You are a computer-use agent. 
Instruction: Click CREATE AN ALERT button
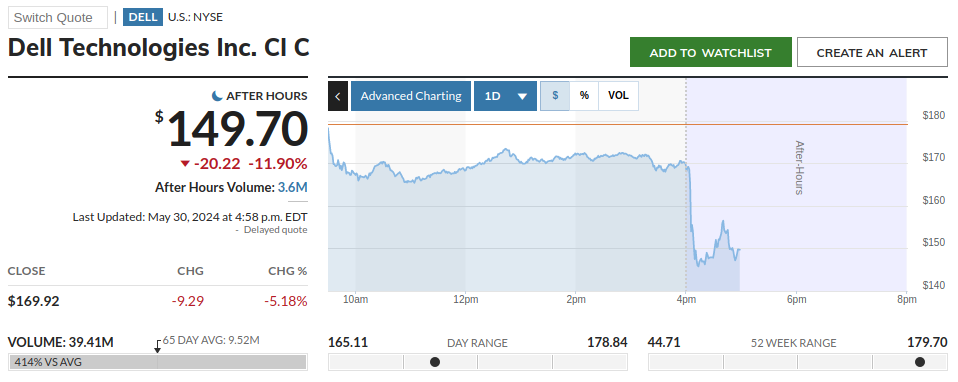pos(872,53)
